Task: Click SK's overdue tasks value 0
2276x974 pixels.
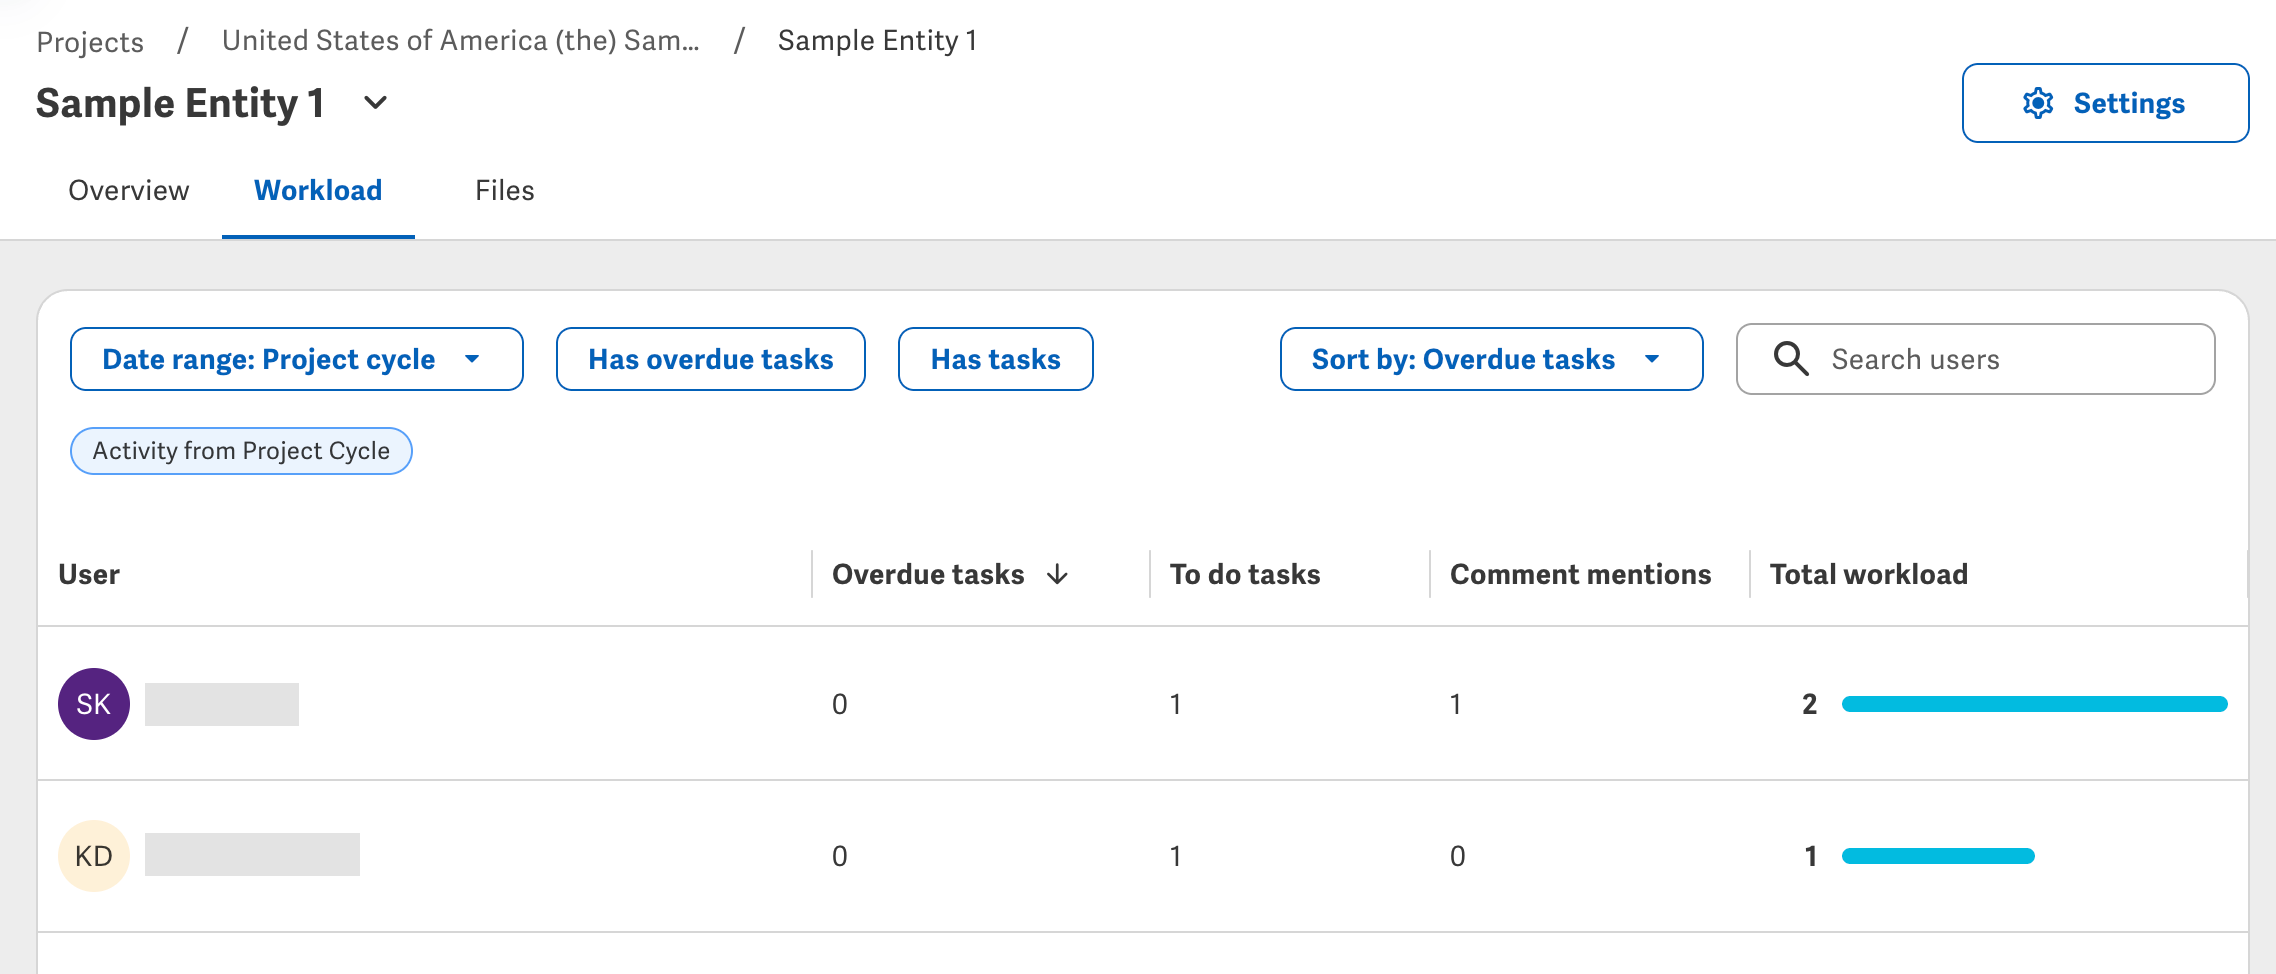Action: point(840,704)
